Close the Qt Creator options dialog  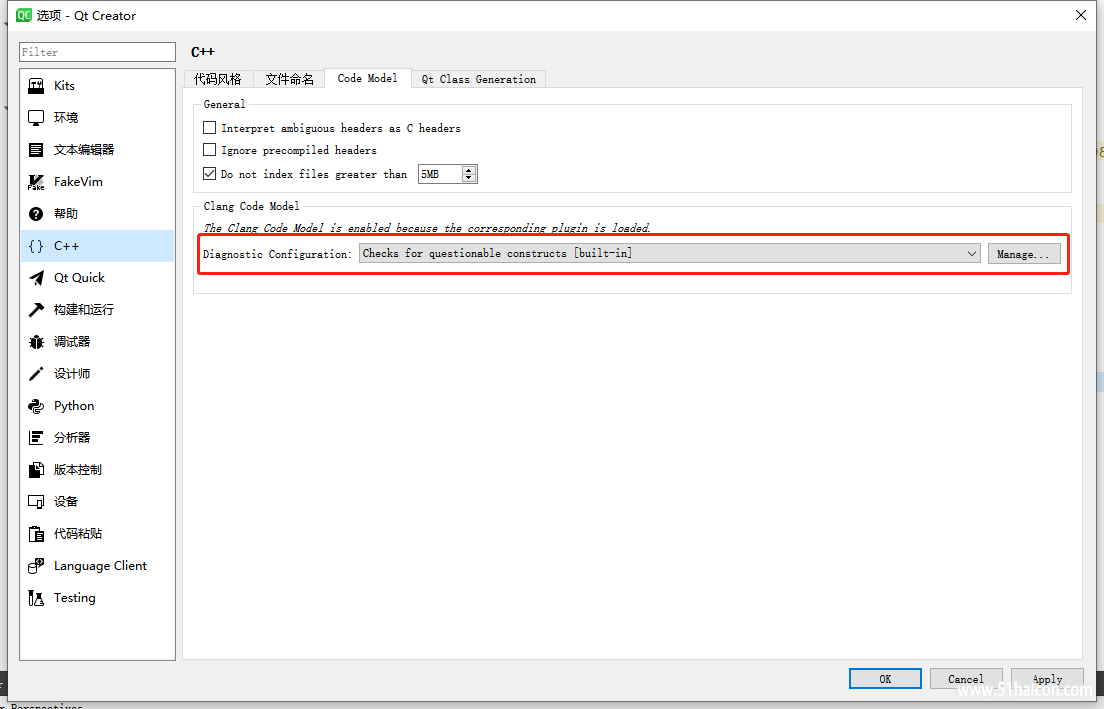(x=1081, y=15)
